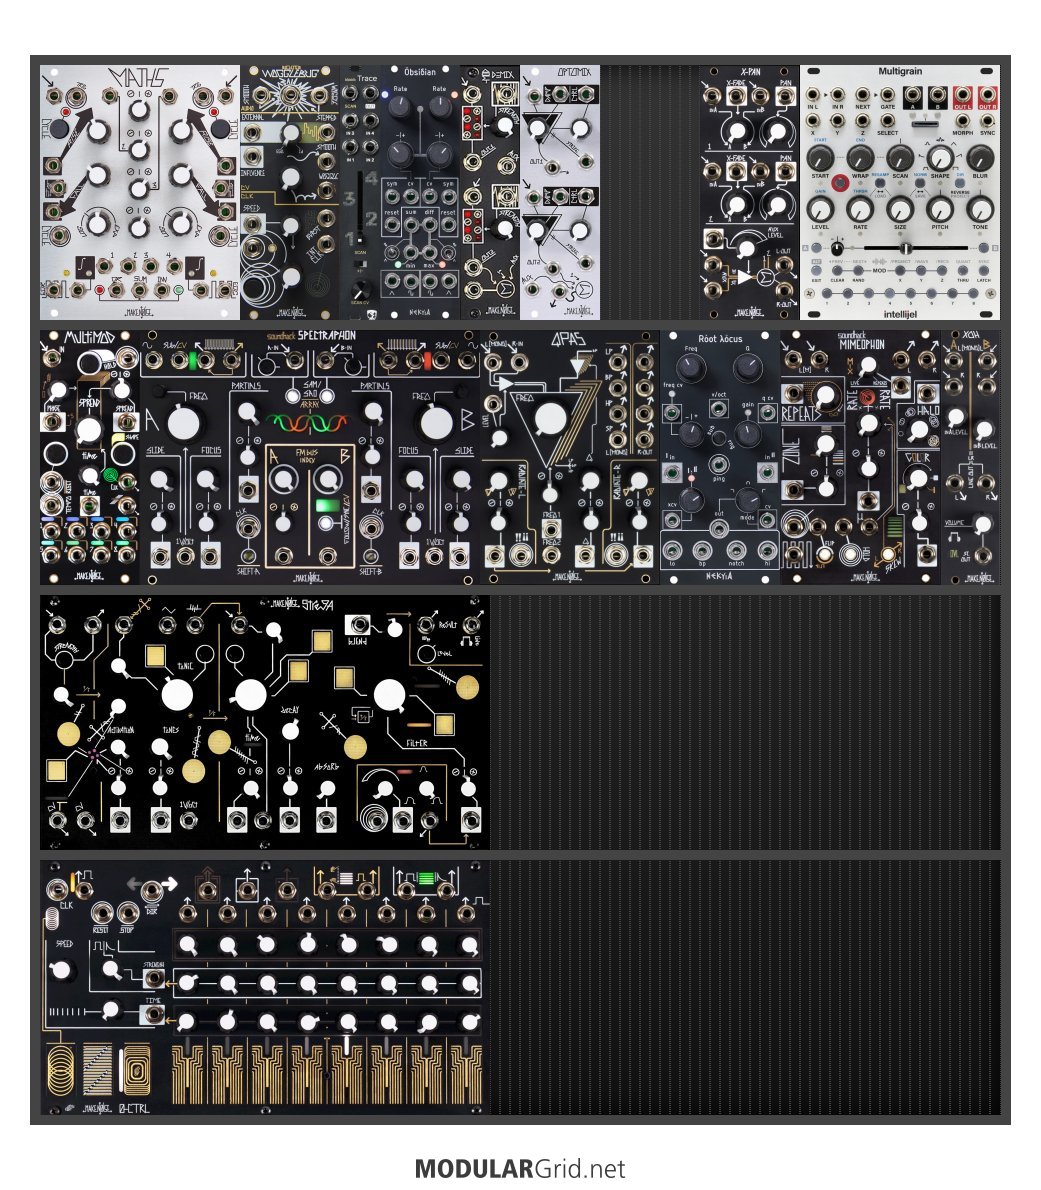Image resolution: width=1041 pixels, height=1190 pixels.
Task: Click the red record button on Multigrain
Action: coord(840,183)
